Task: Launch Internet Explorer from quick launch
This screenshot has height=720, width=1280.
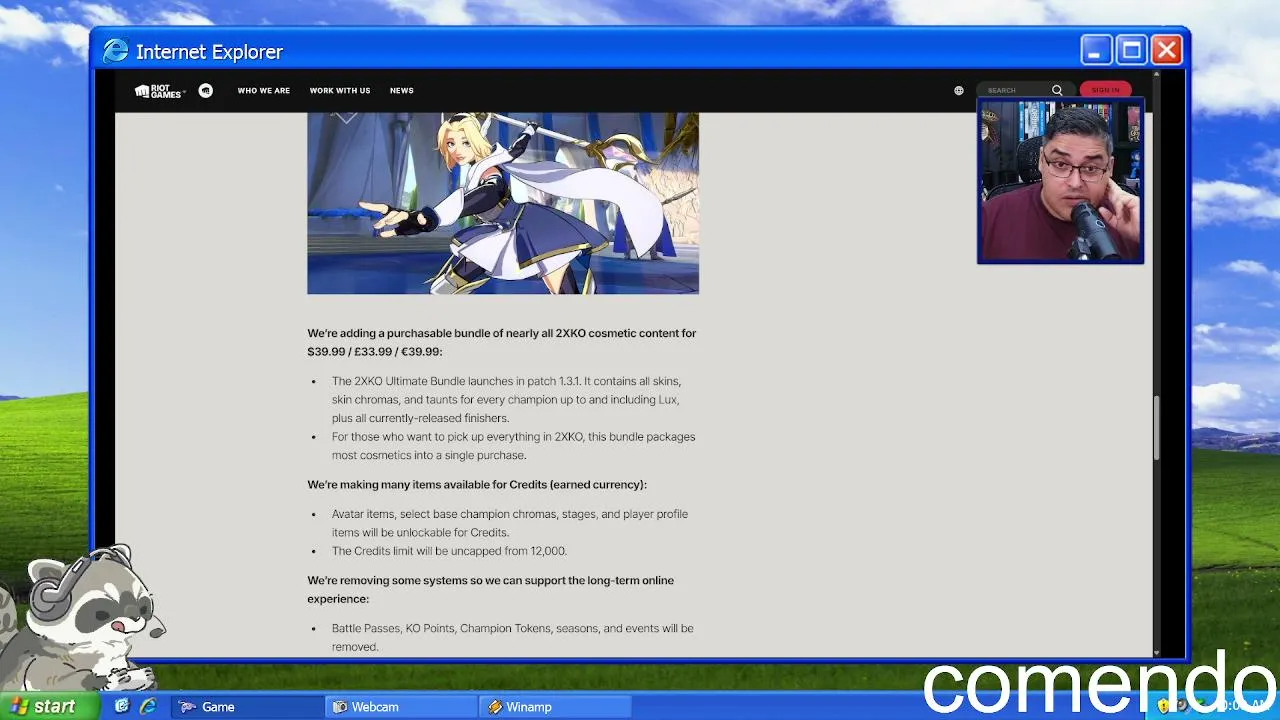Action: [148, 706]
